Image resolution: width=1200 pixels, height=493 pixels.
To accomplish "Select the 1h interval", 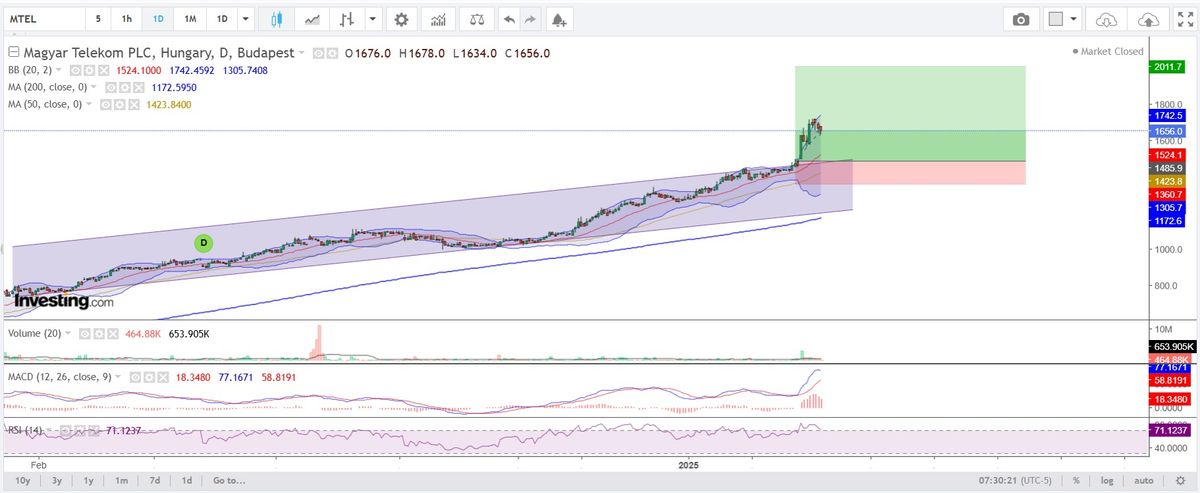I will [126, 19].
